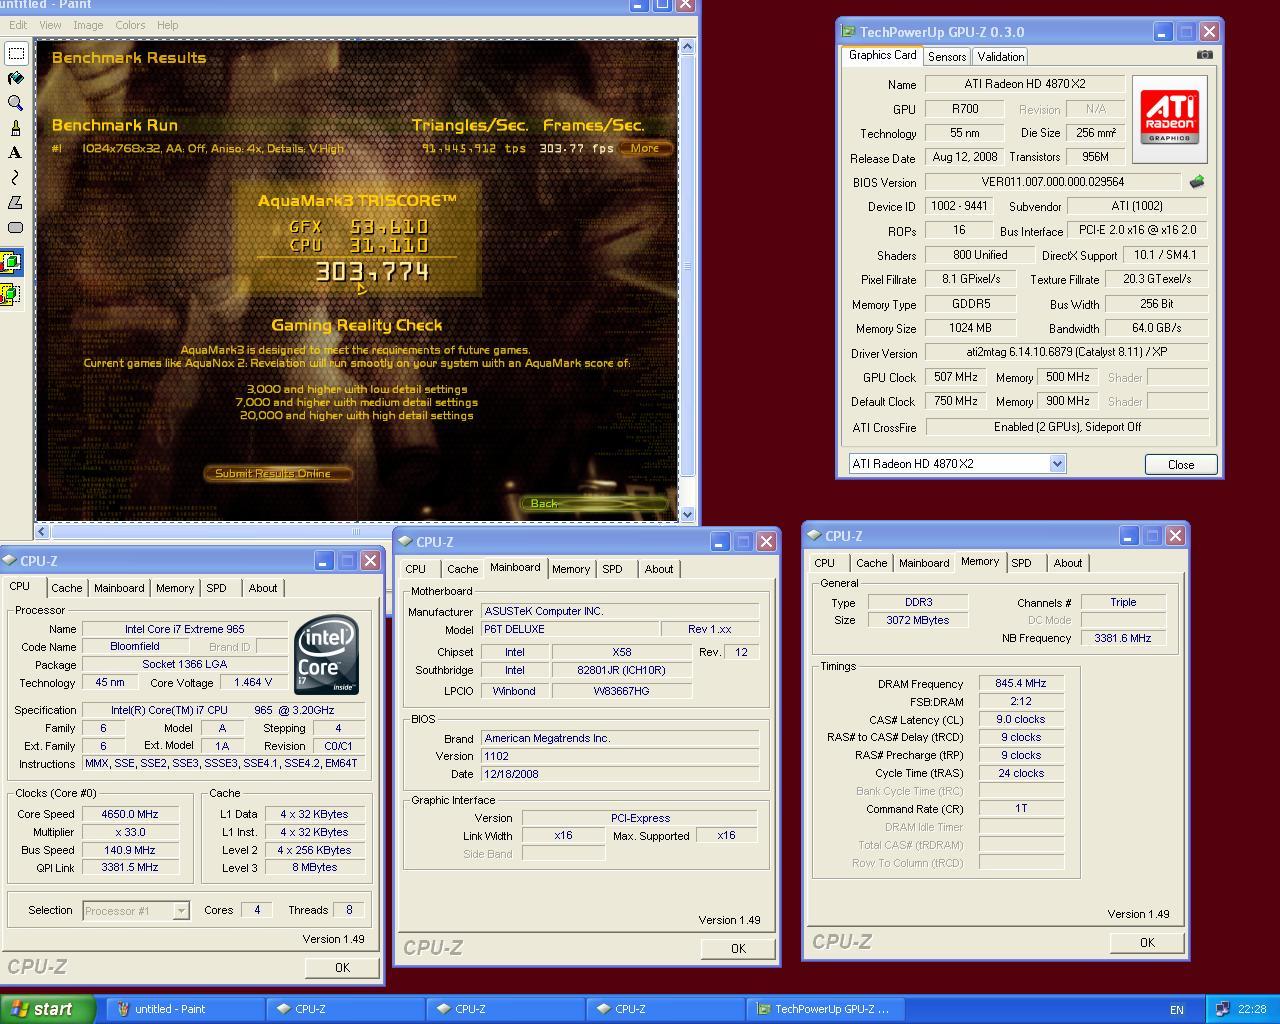The height and width of the screenshot is (1024, 1280).
Task: Switch to TechPowerUp GPU-Z in taskbar
Action: (x=826, y=1009)
